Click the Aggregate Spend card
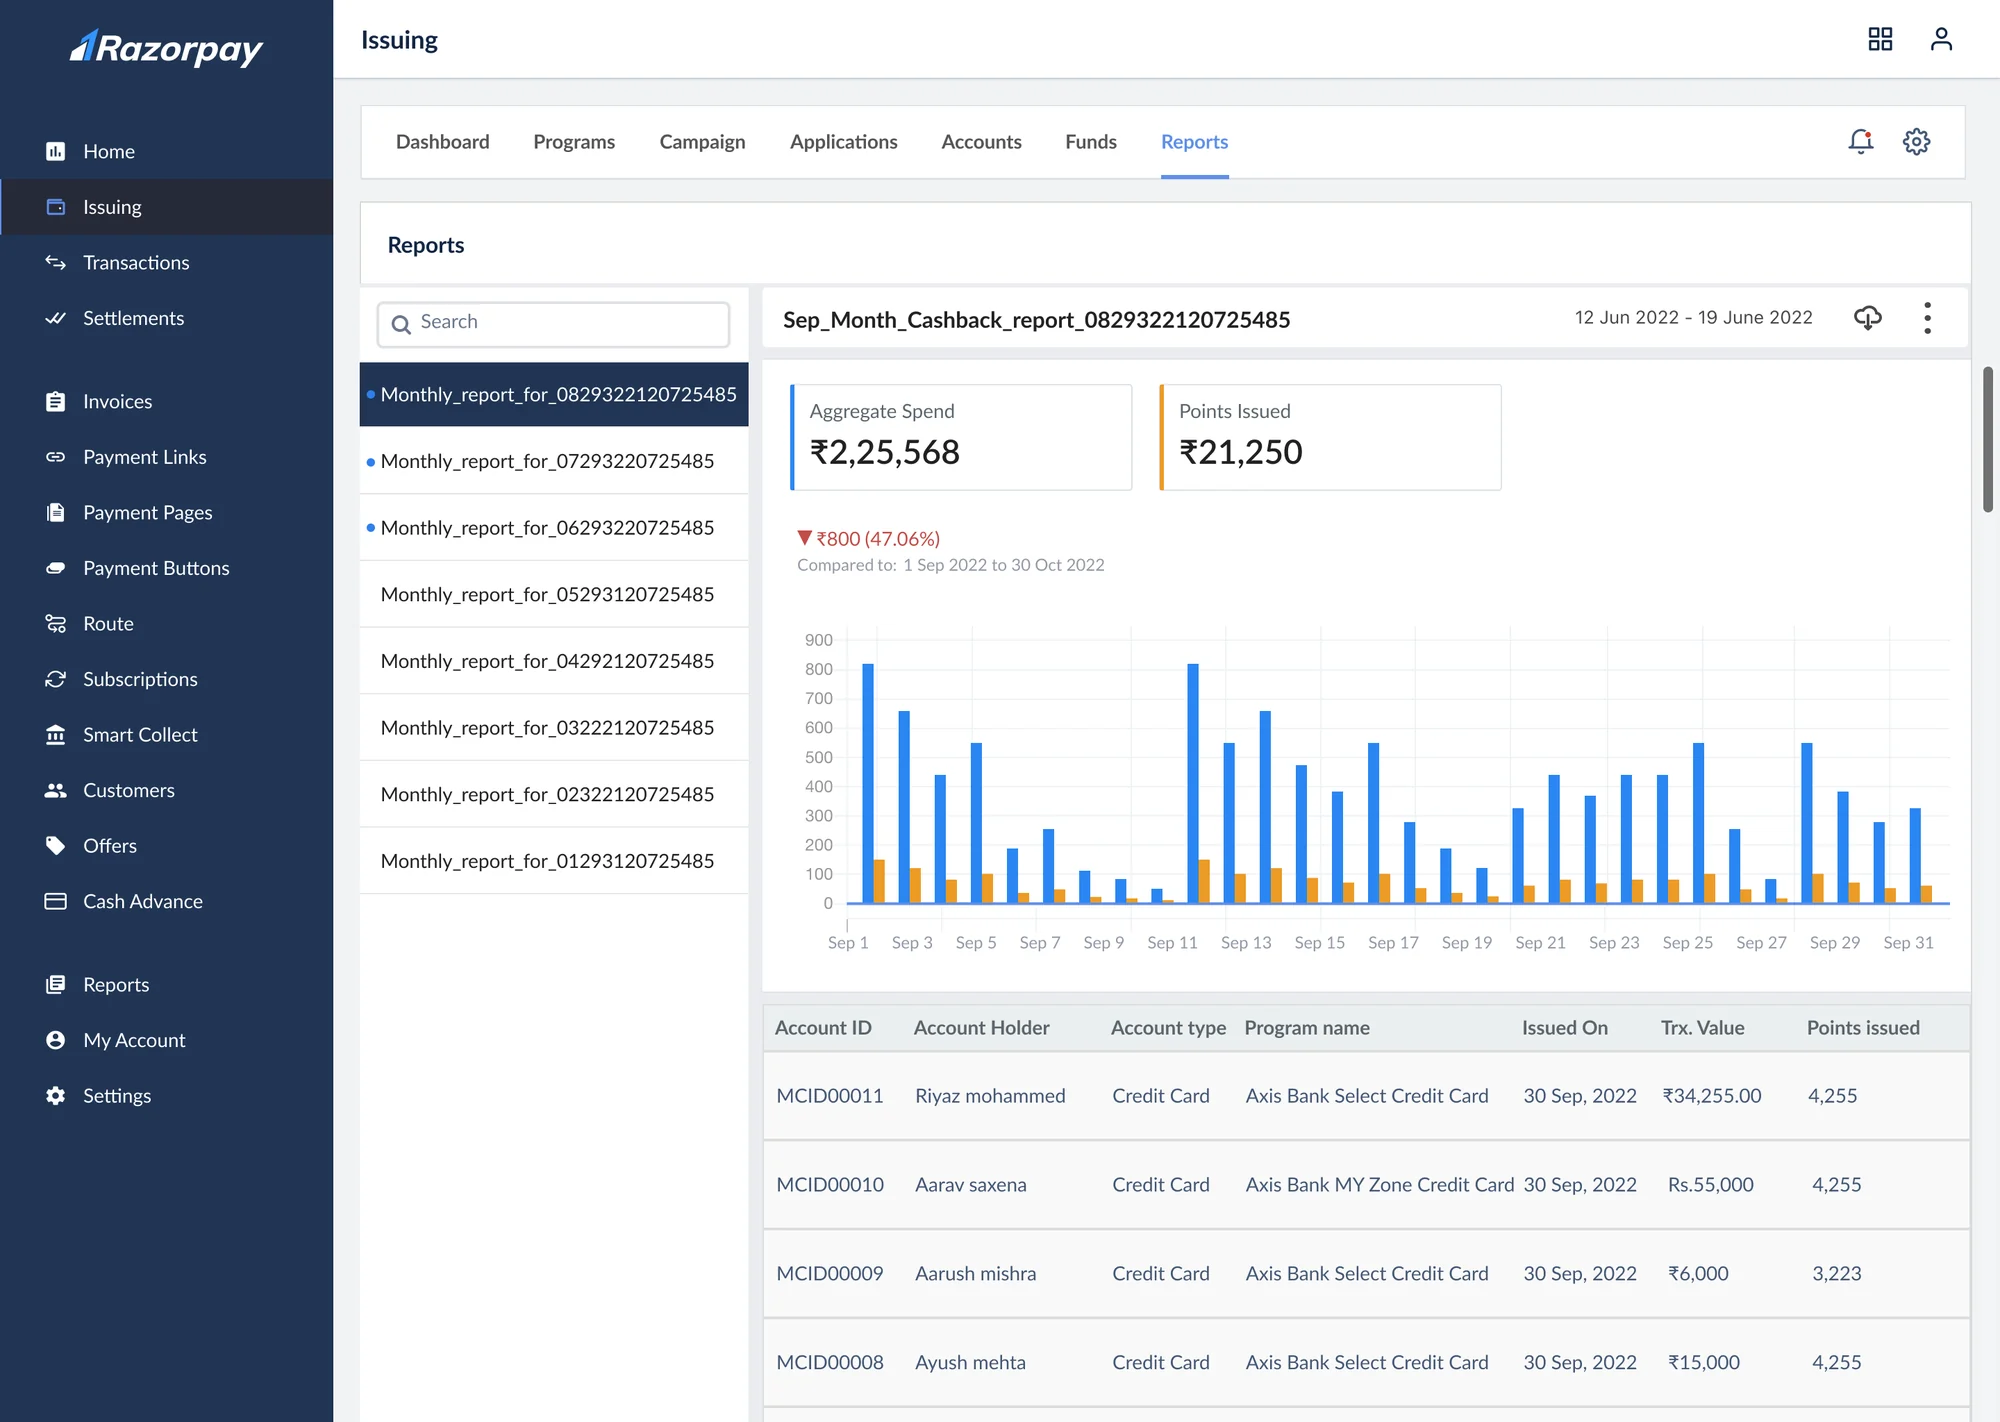Screen dimensions: 2000x1422 pos(961,437)
